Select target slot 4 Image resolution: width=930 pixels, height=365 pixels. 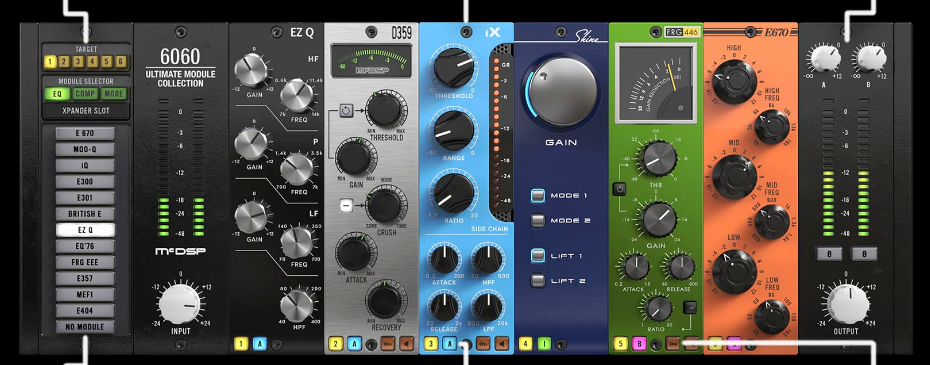point(93,61)
